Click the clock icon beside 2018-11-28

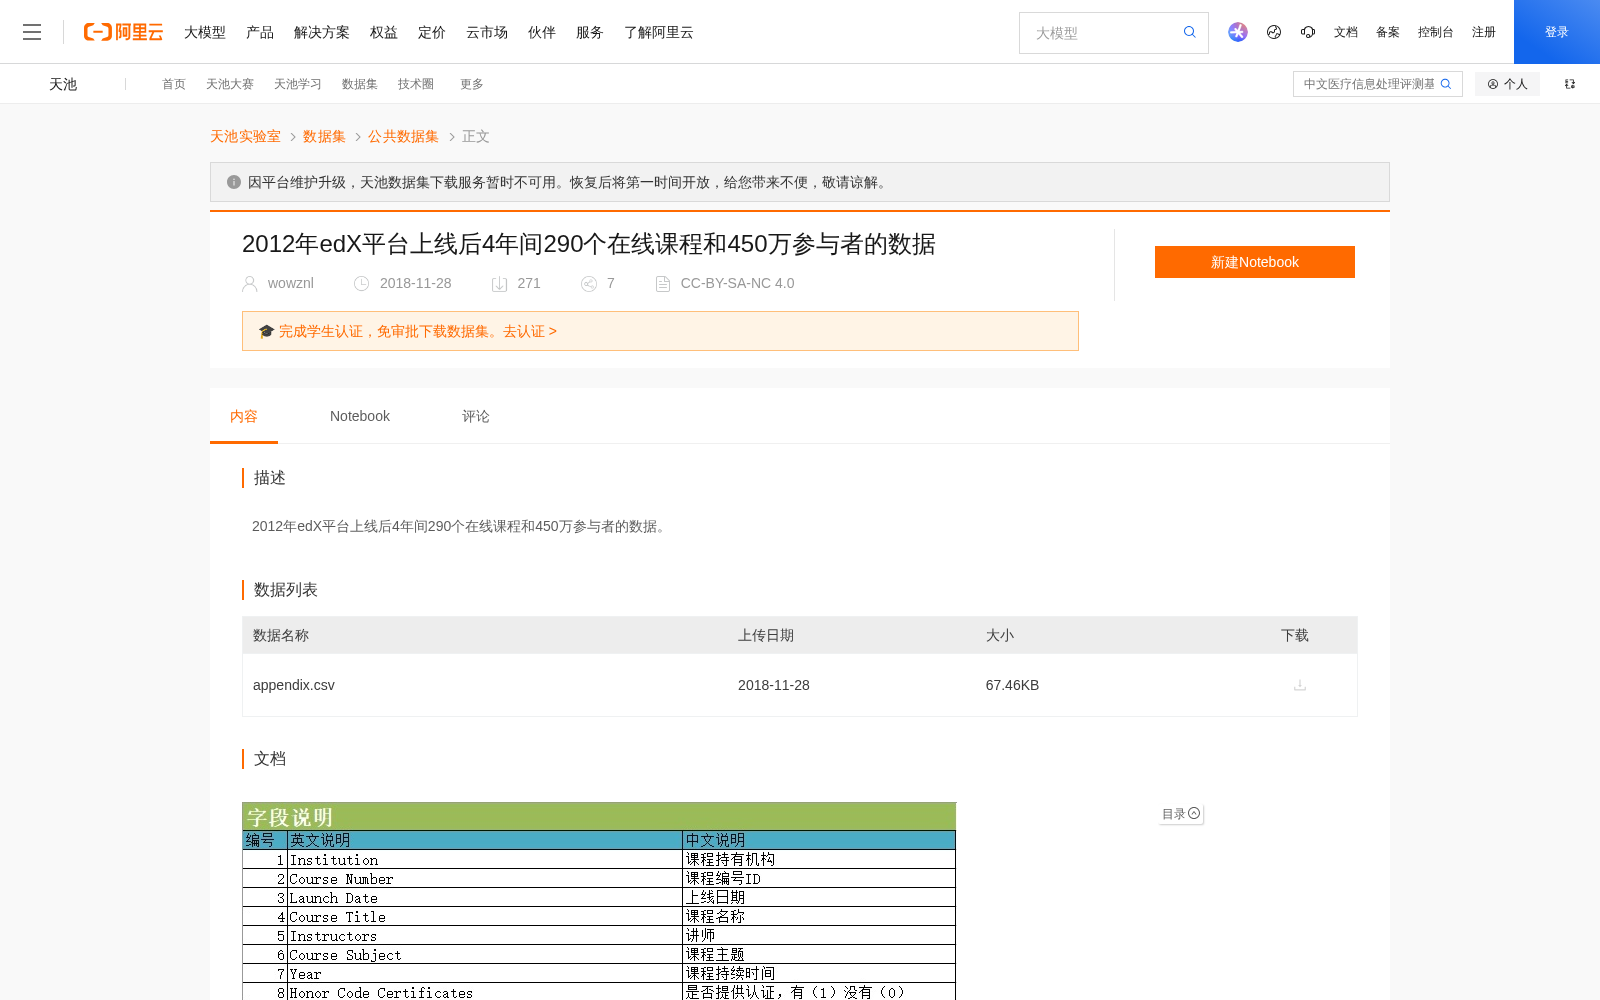pyautogui.click(x=362, y=284)
